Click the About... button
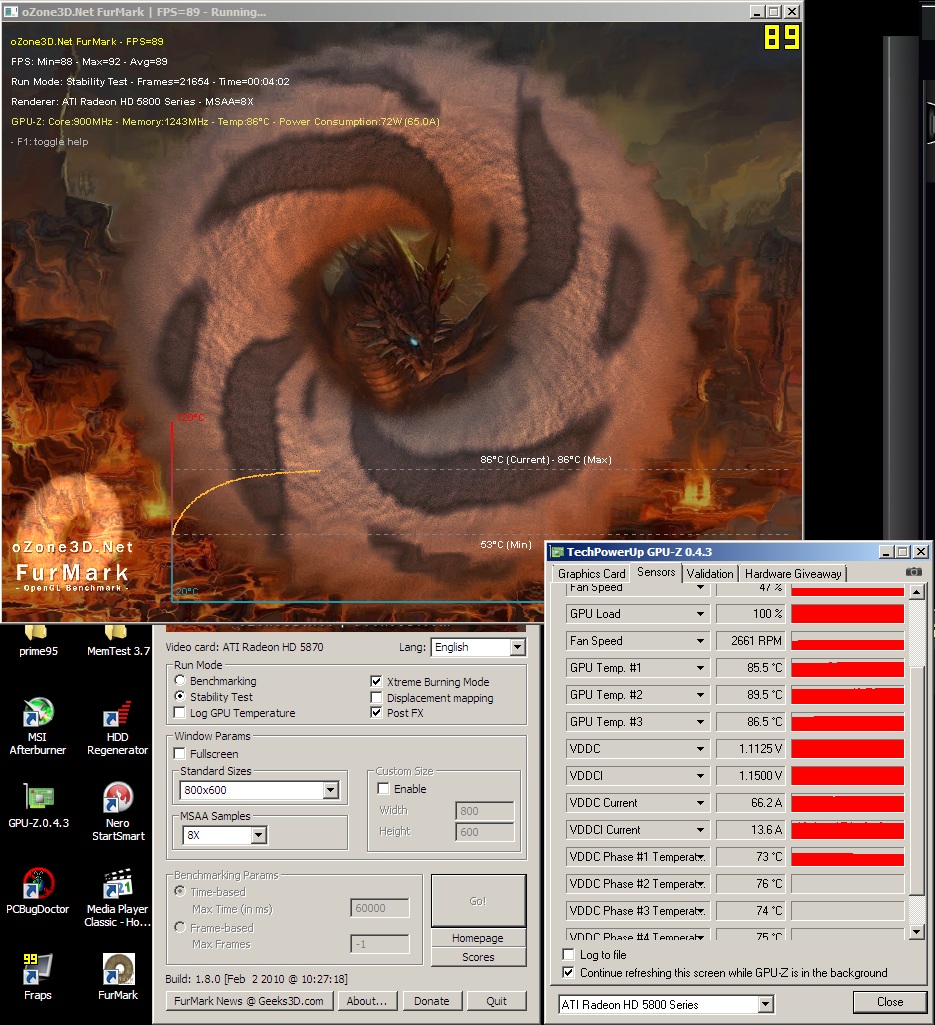Viewport: 935px width, 1025px height. coord(367,1001)
